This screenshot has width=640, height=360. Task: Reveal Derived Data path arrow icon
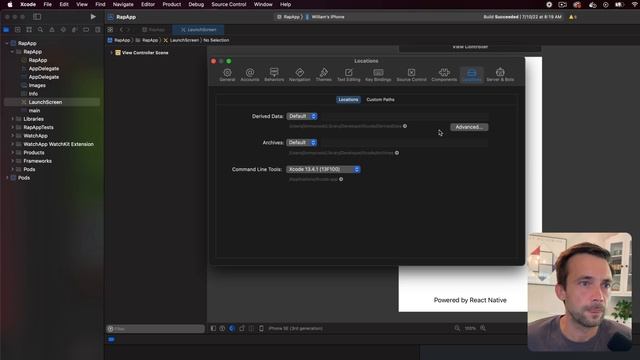click(405, 126)
